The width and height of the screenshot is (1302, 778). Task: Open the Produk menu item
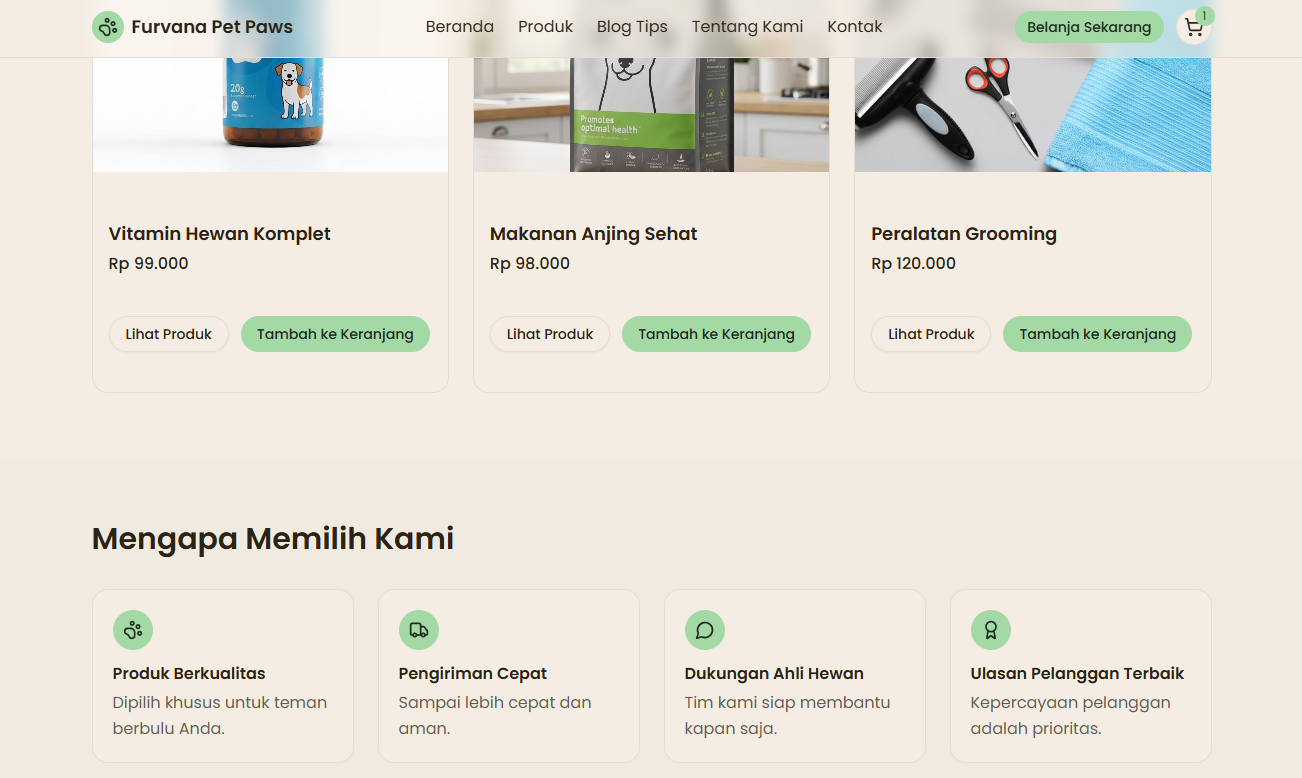click(x=545, y=27)
